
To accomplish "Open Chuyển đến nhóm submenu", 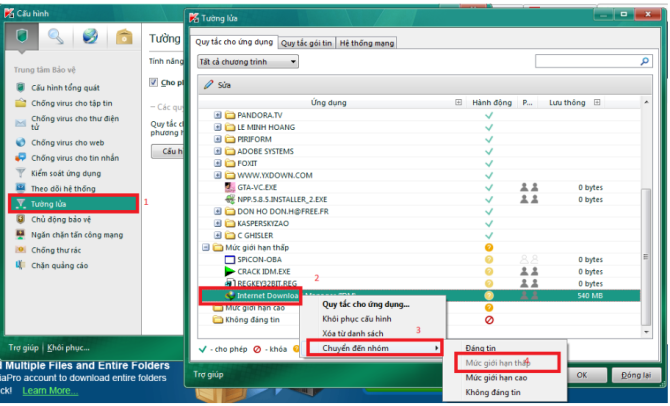I will coord(374,348).
